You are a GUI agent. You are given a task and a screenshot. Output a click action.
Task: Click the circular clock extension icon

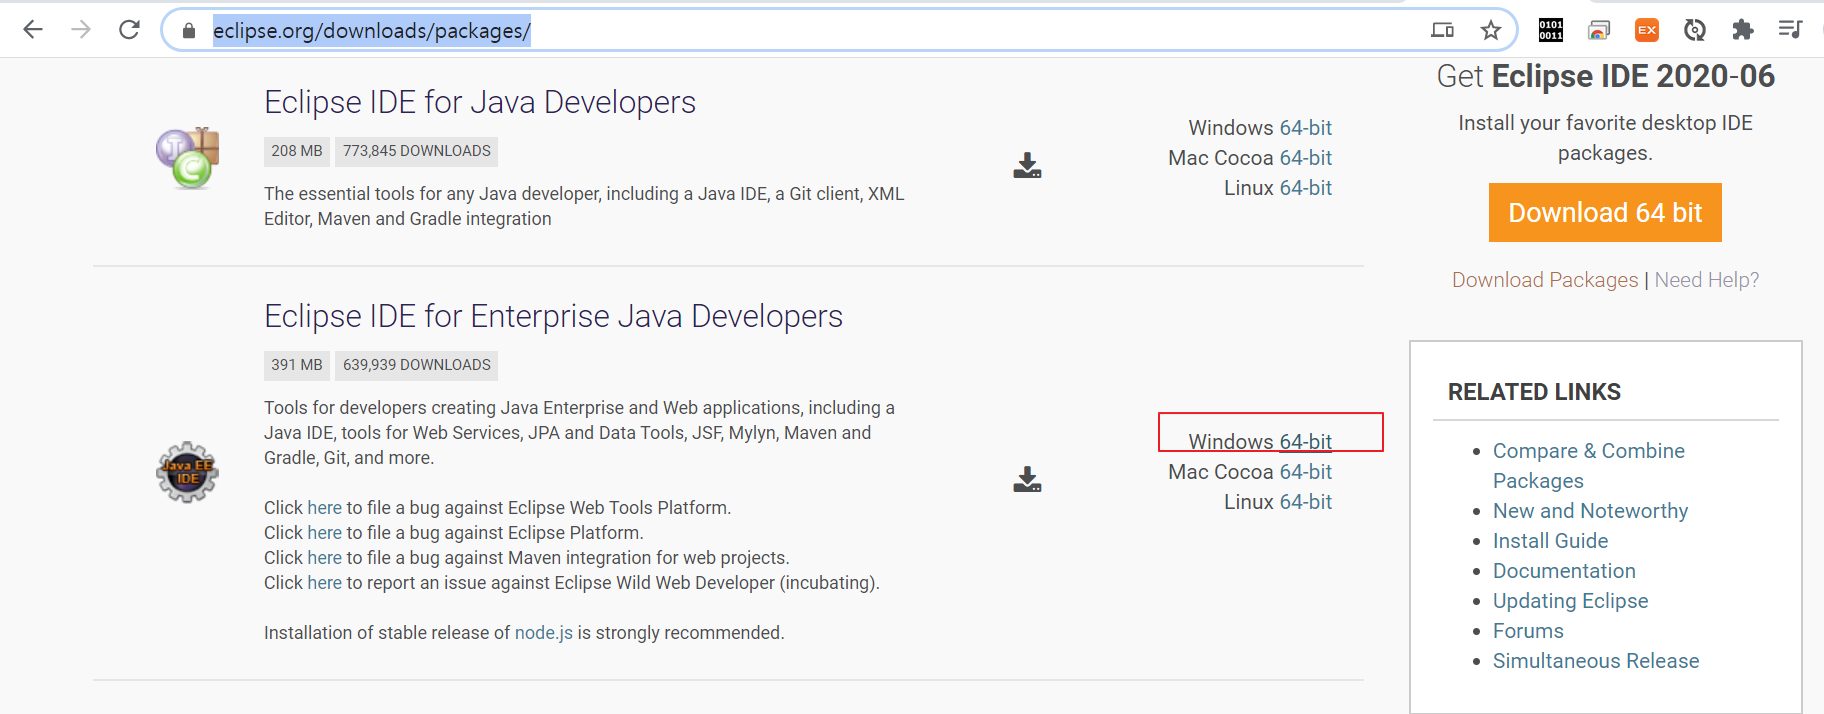1695,30
